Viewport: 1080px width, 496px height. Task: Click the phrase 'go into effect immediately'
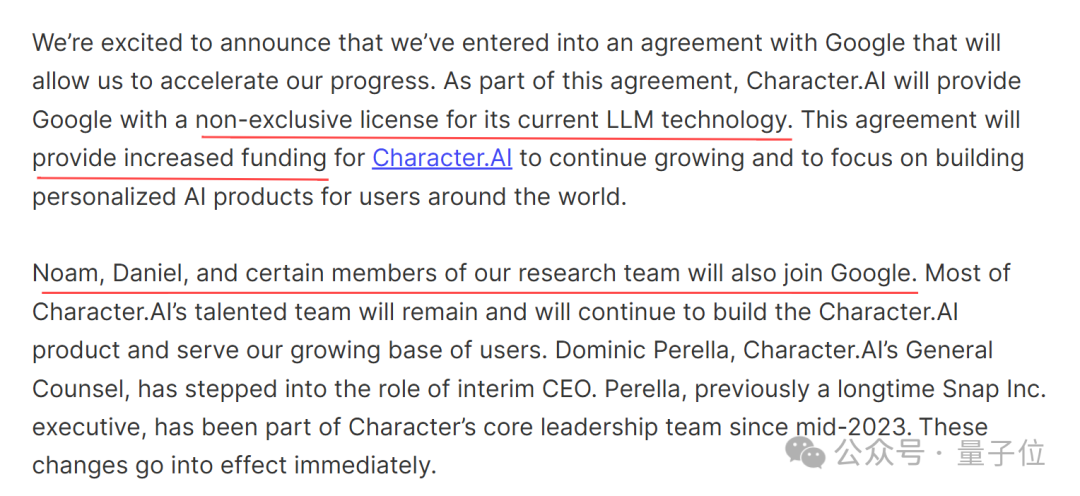pyautogui.click(x=282, y=466)
